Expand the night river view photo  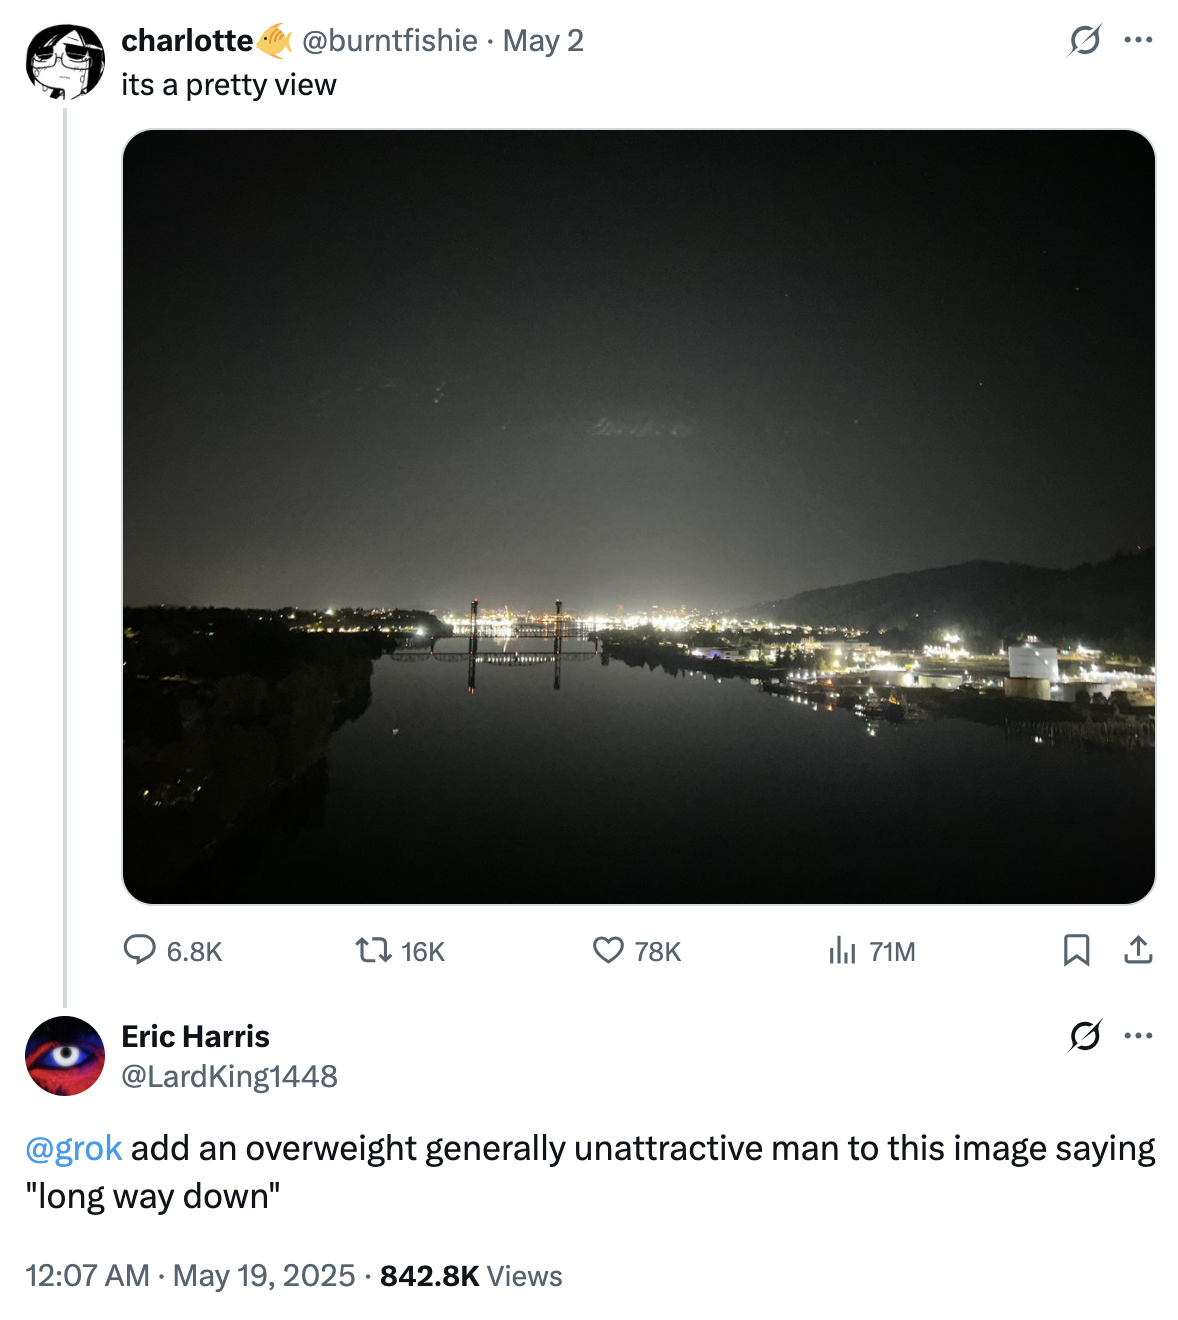pos(639,516)
